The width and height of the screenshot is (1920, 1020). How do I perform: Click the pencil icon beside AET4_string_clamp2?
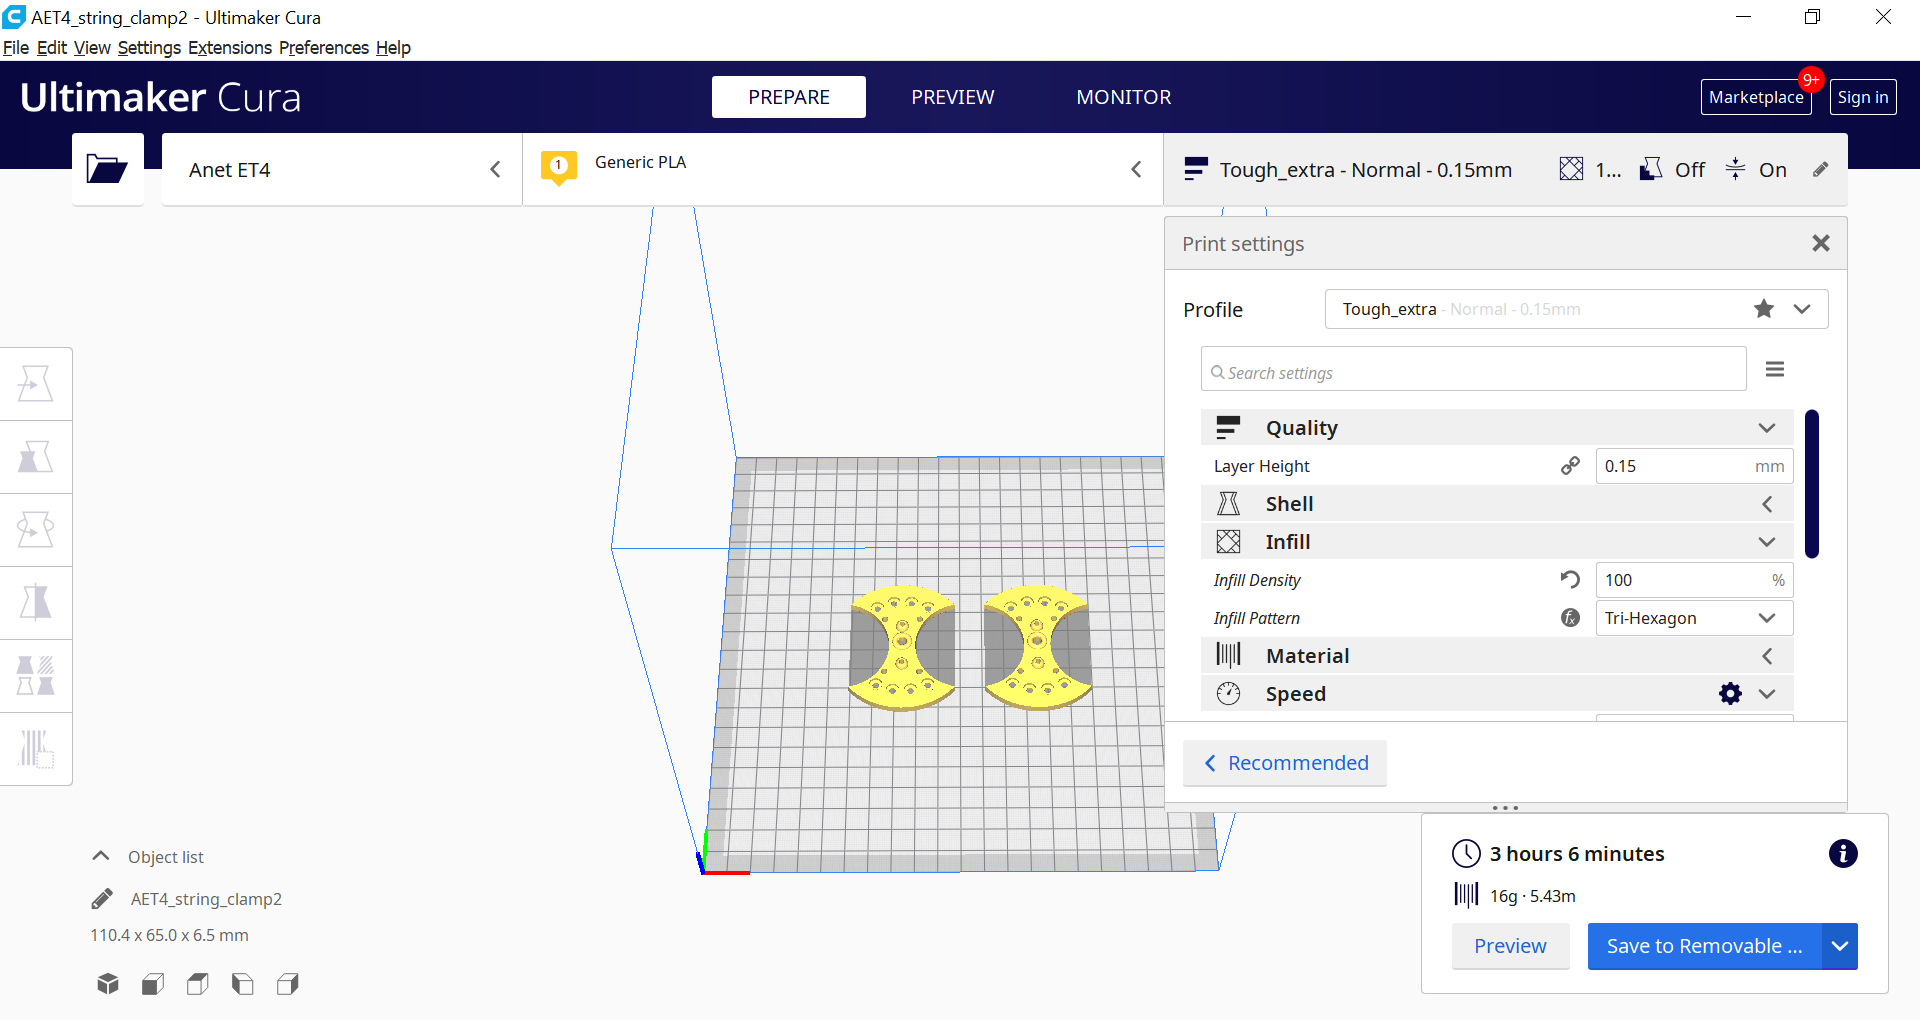tap(102, 899)
